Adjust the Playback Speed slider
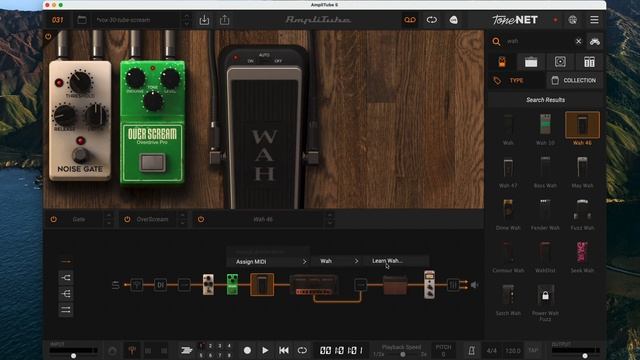This screenshot has height=360, width=640. point(402,355)
